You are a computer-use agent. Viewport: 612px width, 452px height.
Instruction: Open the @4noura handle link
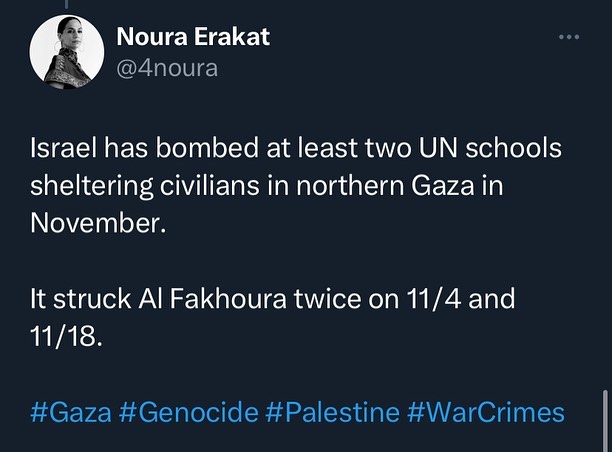point(167,68)
